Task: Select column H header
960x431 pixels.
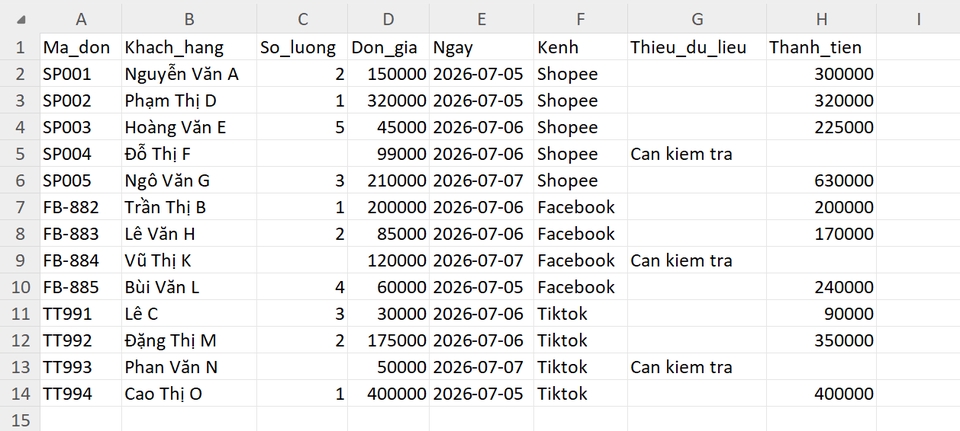Action: 821,19
